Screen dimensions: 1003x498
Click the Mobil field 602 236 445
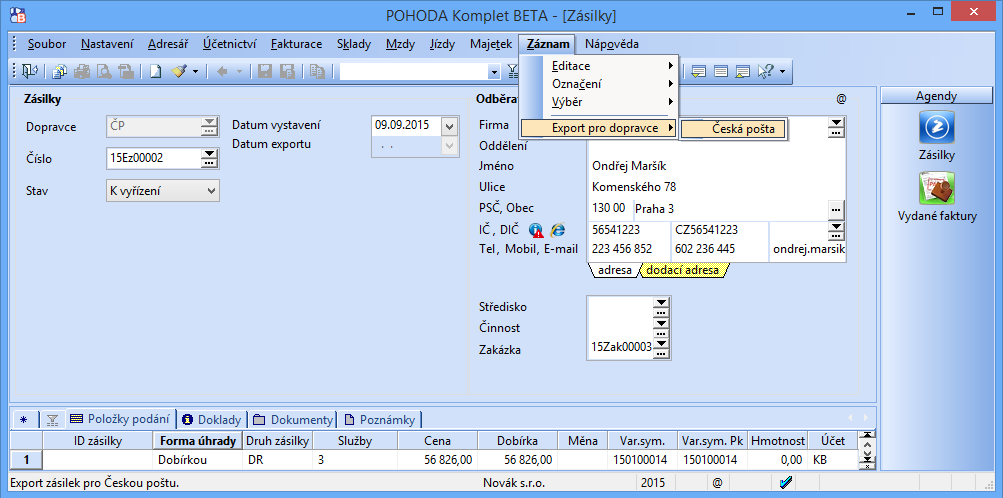[719, 249]
